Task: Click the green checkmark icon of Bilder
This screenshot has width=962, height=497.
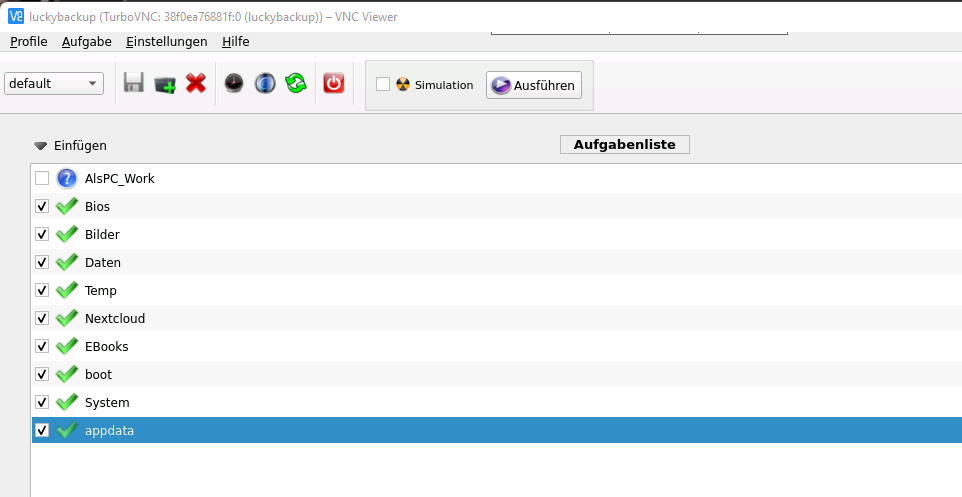Action: click(x=66, y=234)
